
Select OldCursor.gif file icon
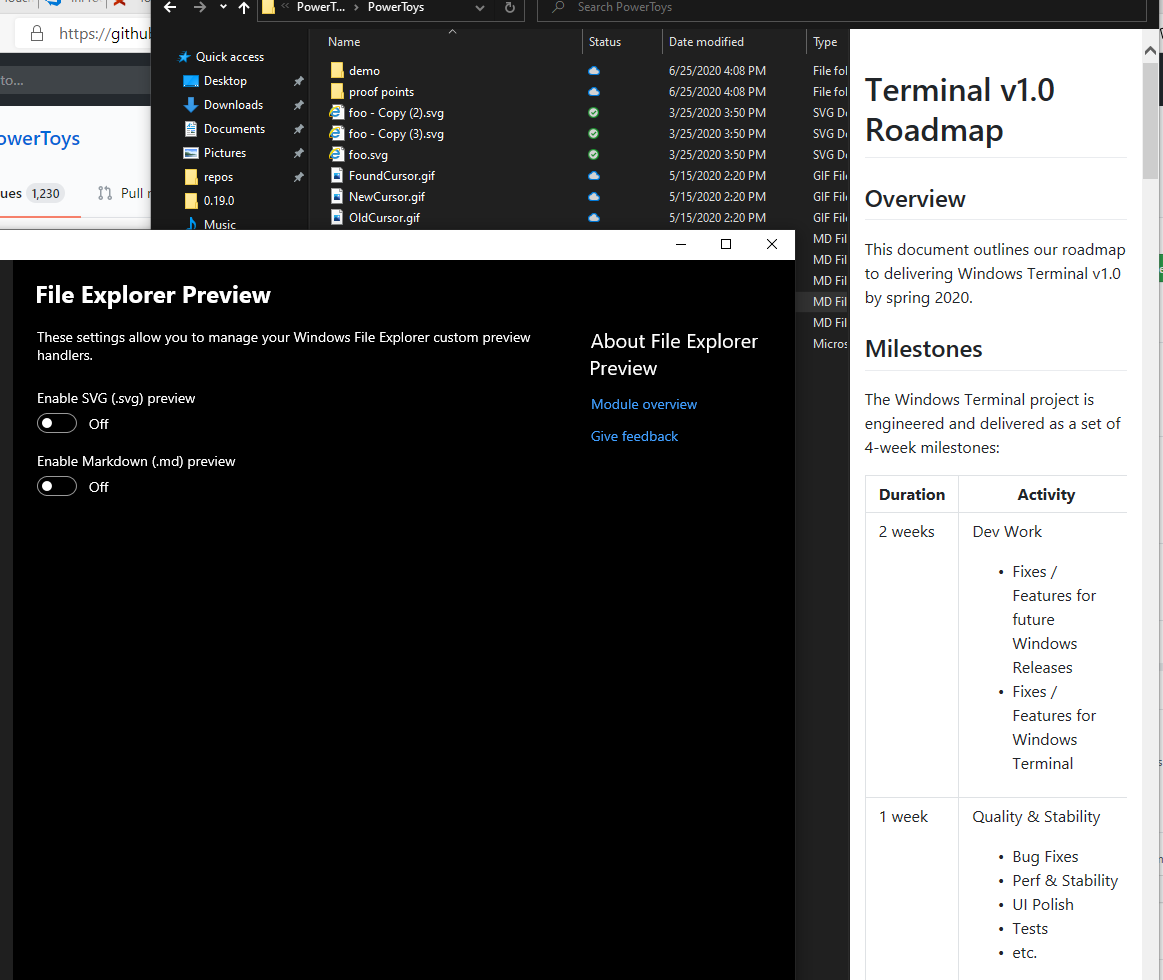pyautogui.click(x=337, y=217)
